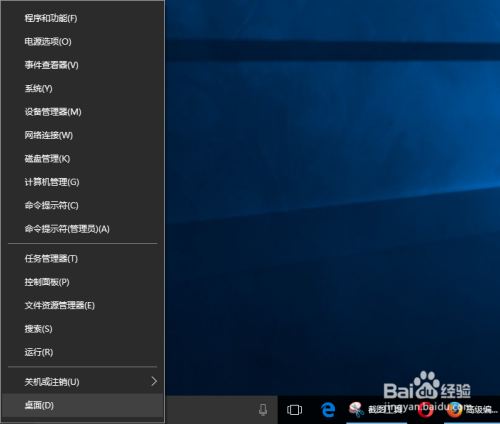Screen dimensions: 500x424
Task: Click 桌面(D) to show the desktop
Action: 82,405
